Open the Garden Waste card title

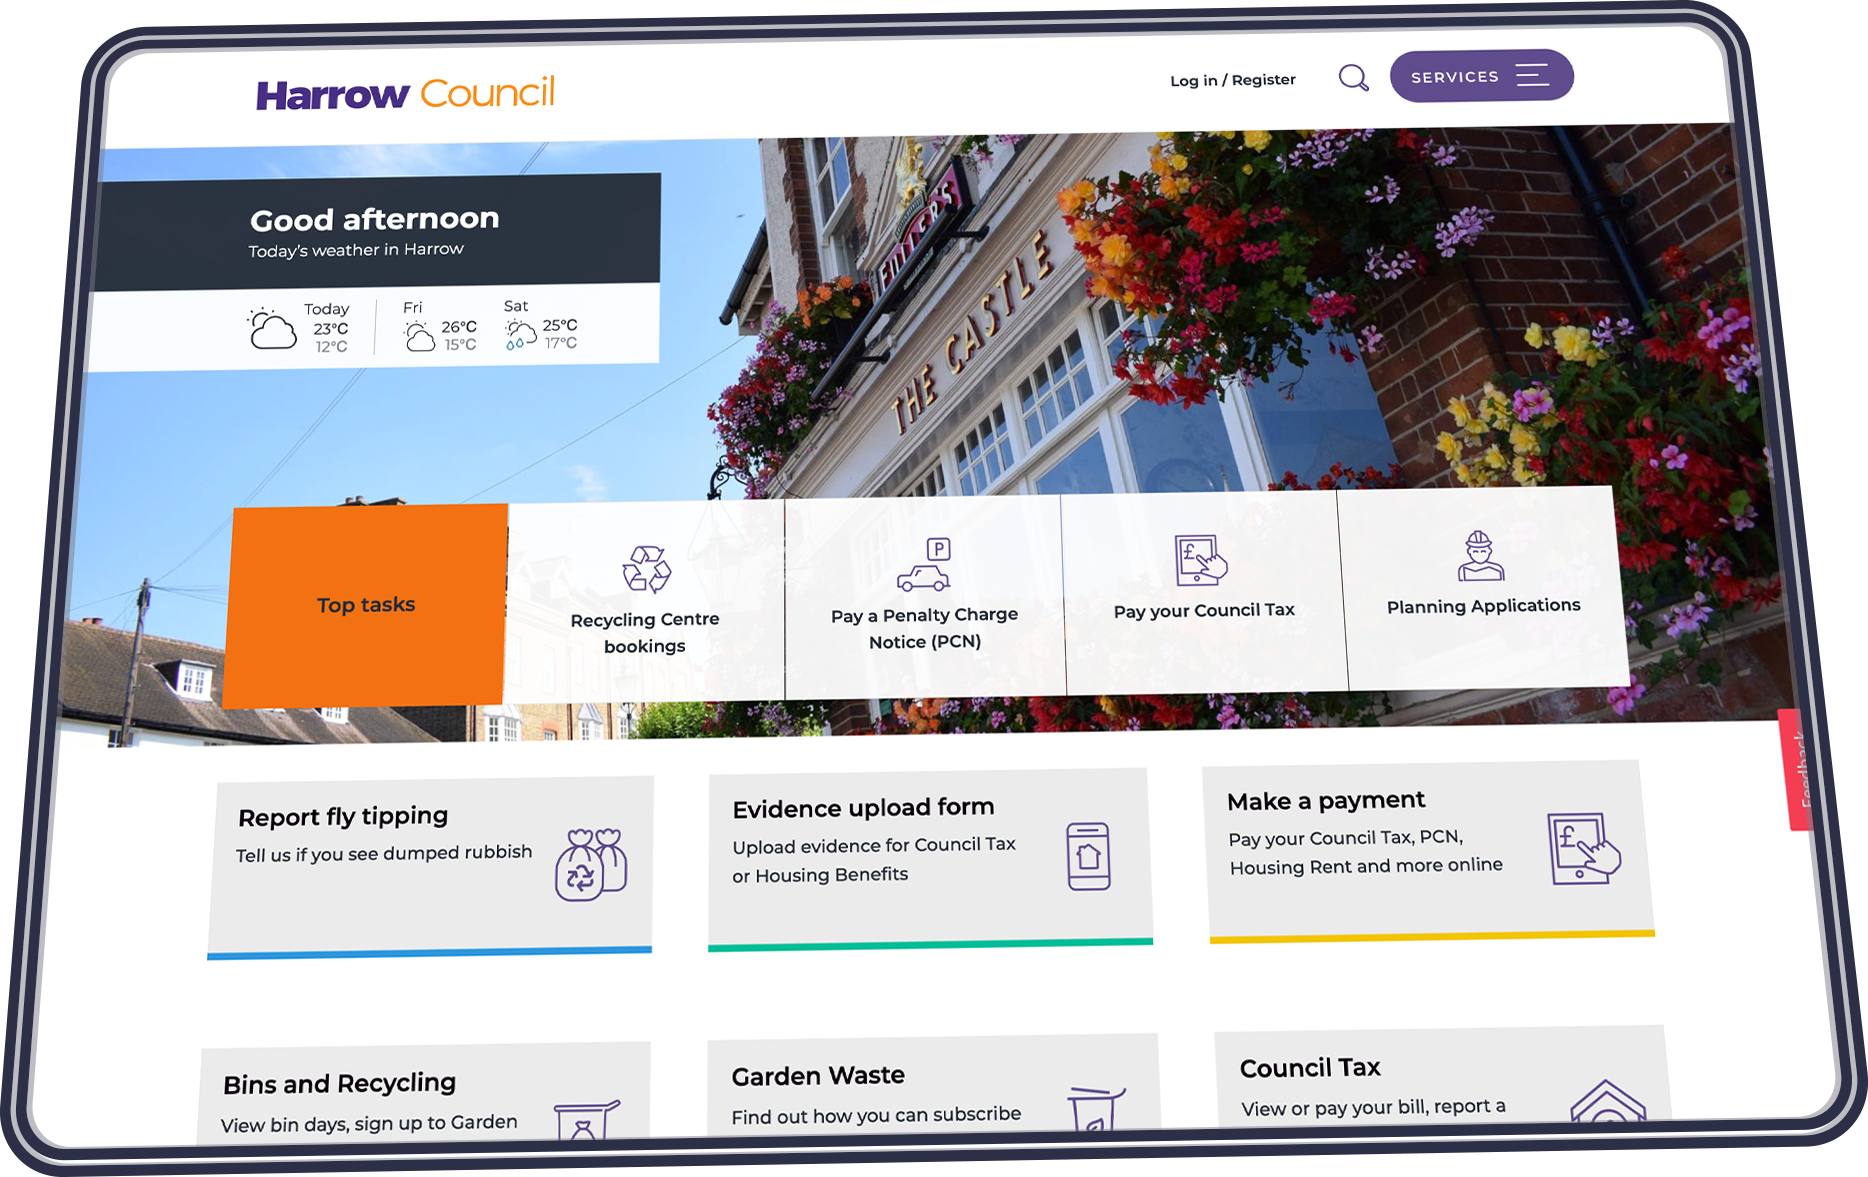pyautogui.click(x=818, y=1076)
